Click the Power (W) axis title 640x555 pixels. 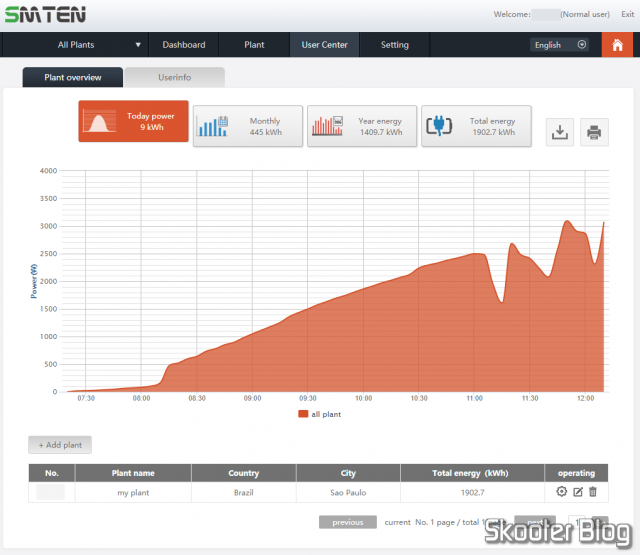coord(34,281)
